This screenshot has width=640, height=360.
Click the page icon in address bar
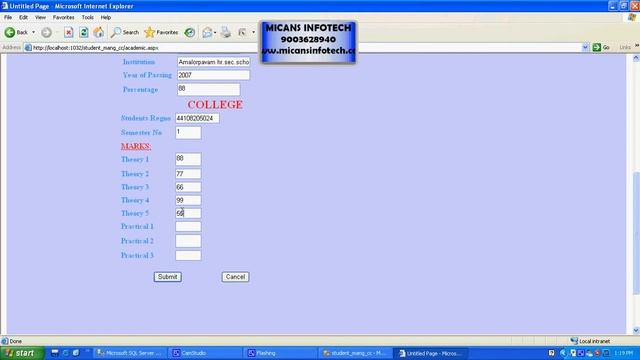(x=28, y=48)
